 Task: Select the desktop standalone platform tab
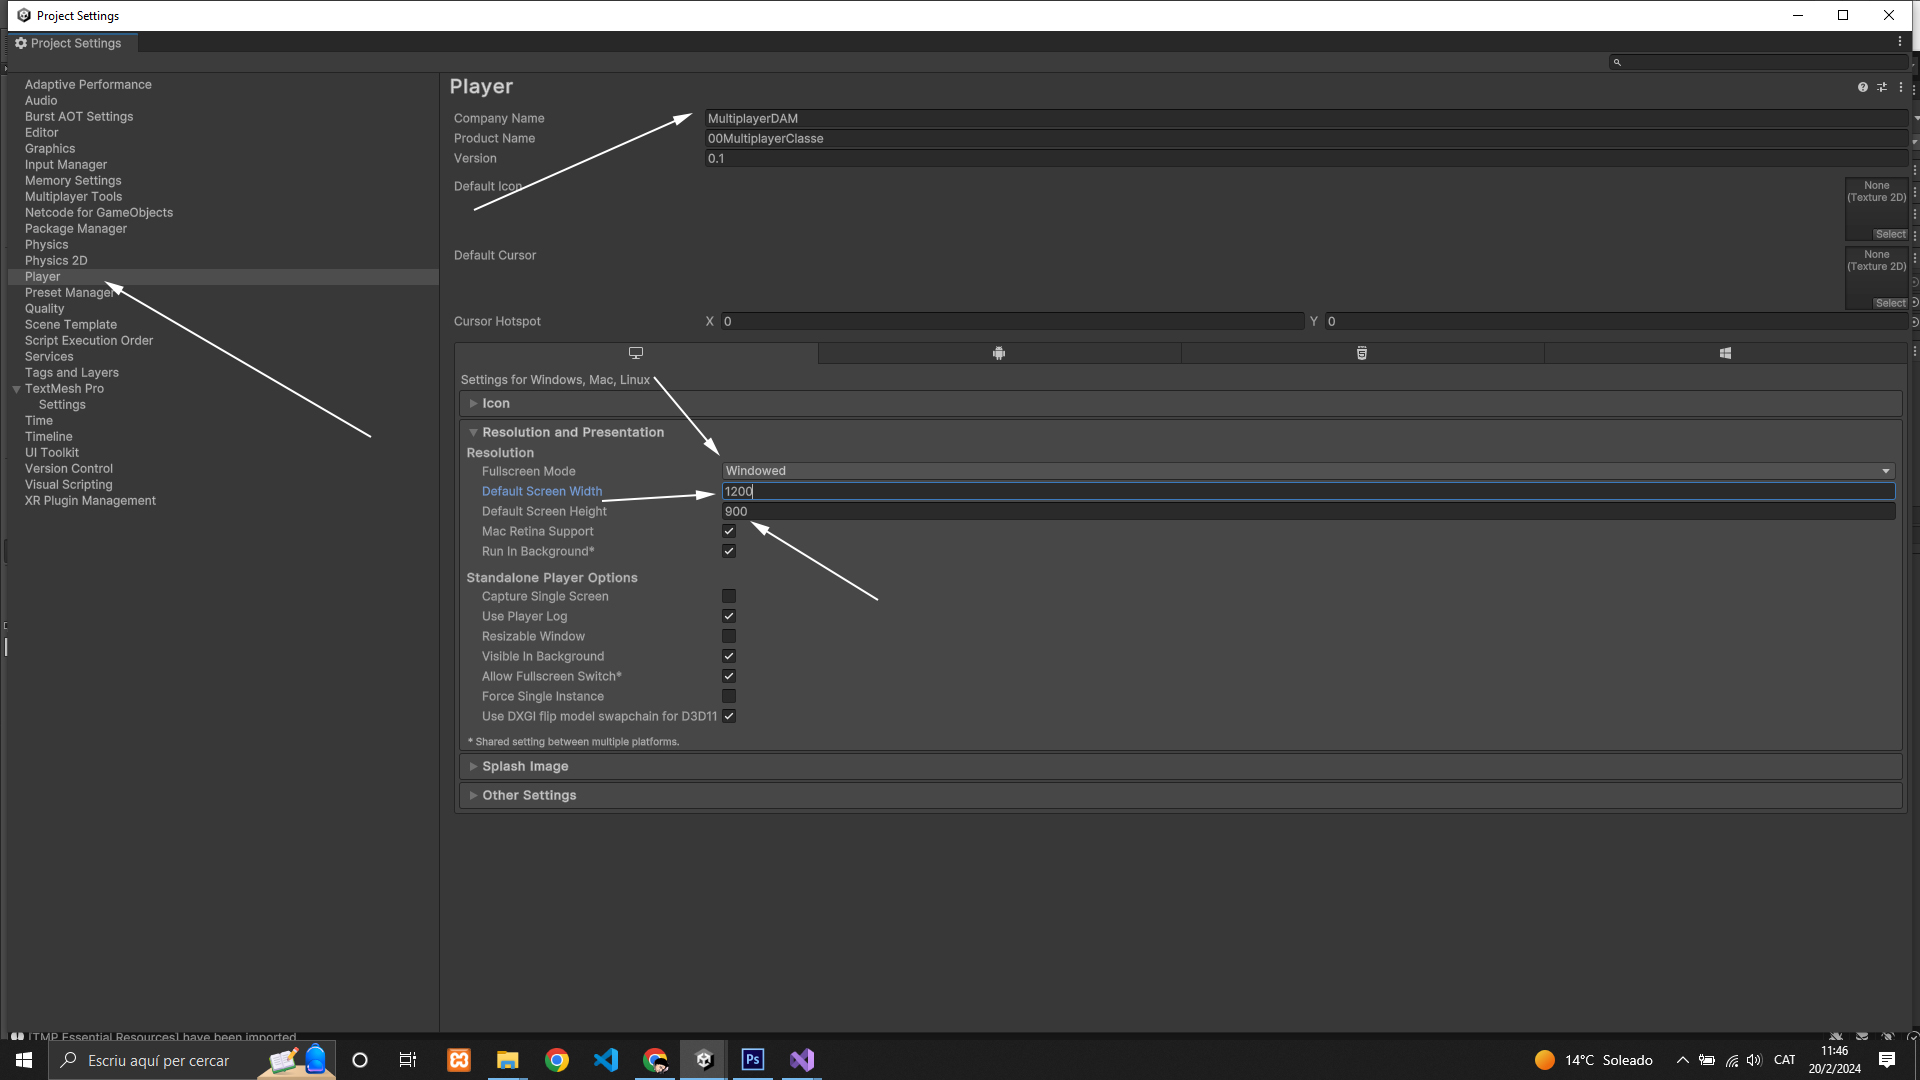click(636, 353)
